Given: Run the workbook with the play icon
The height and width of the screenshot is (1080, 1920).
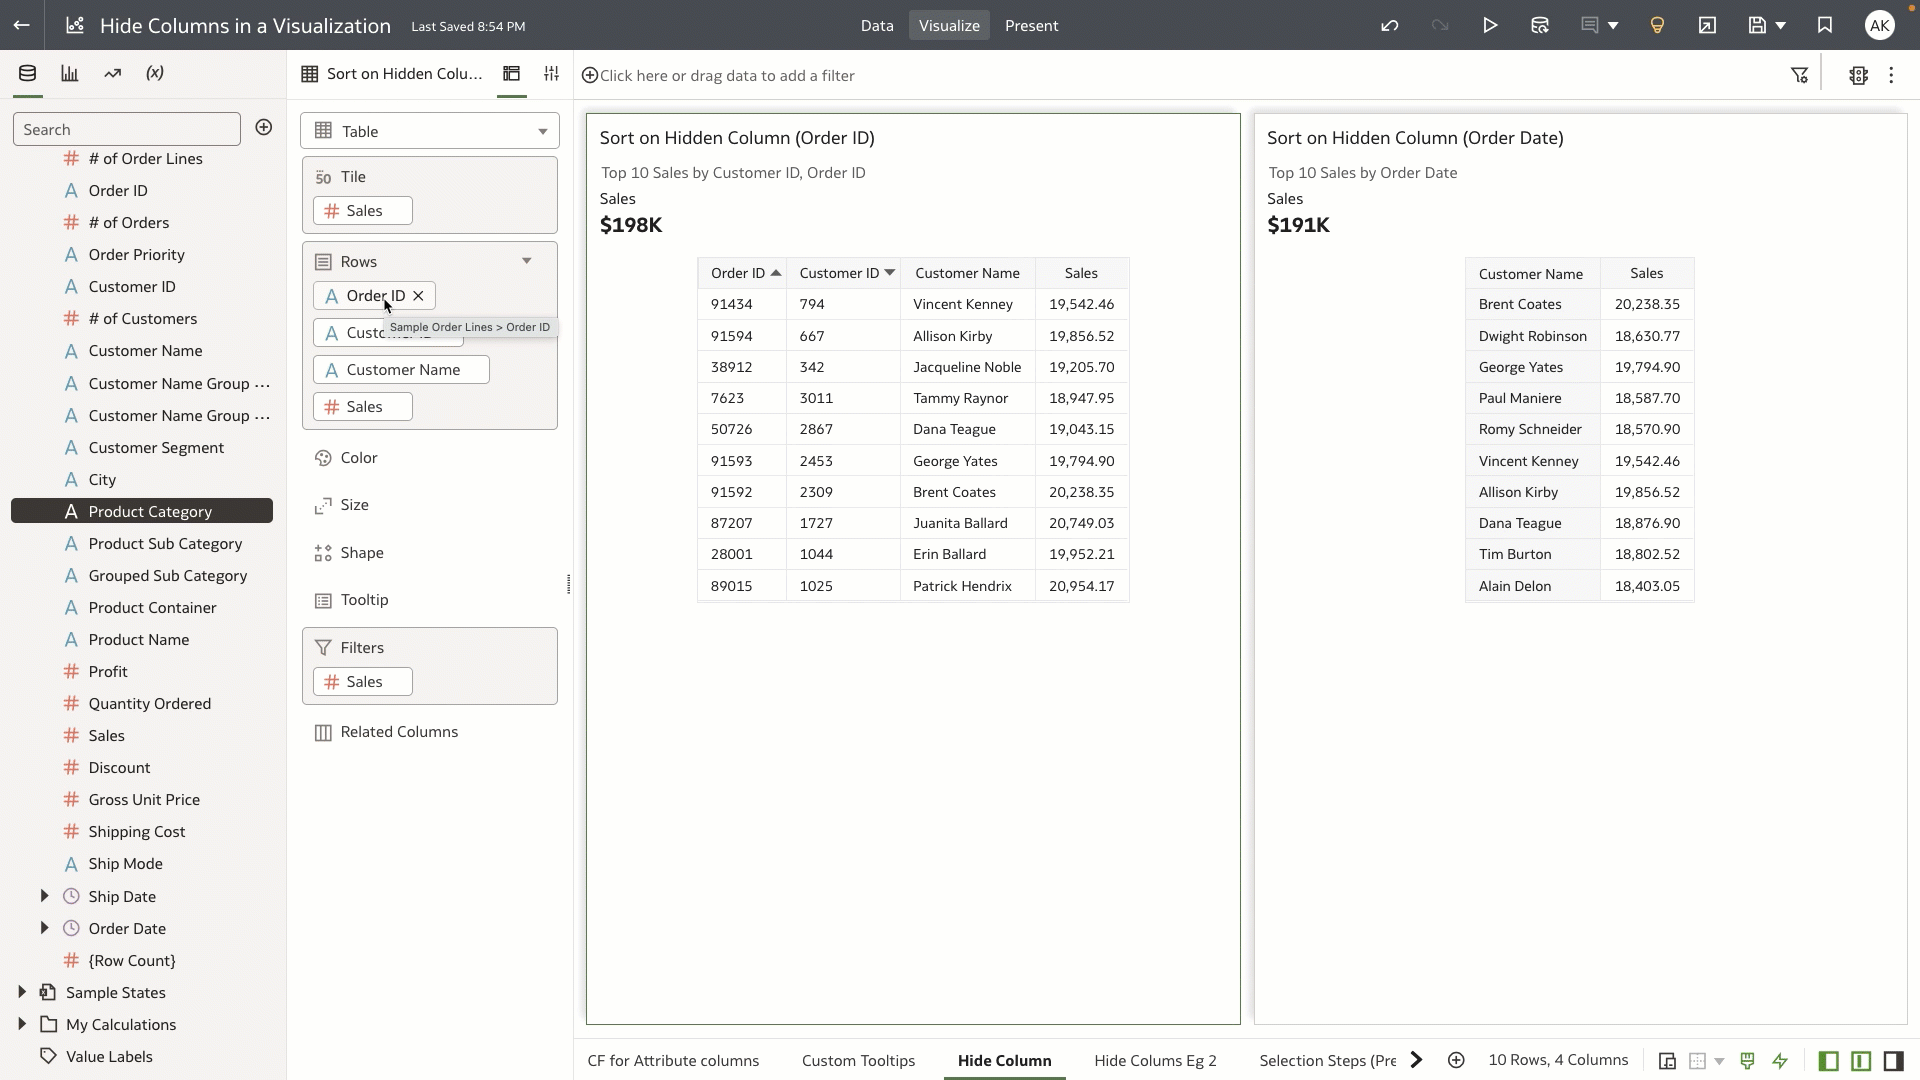Looking at the screenshot, I should (1490, 26).
